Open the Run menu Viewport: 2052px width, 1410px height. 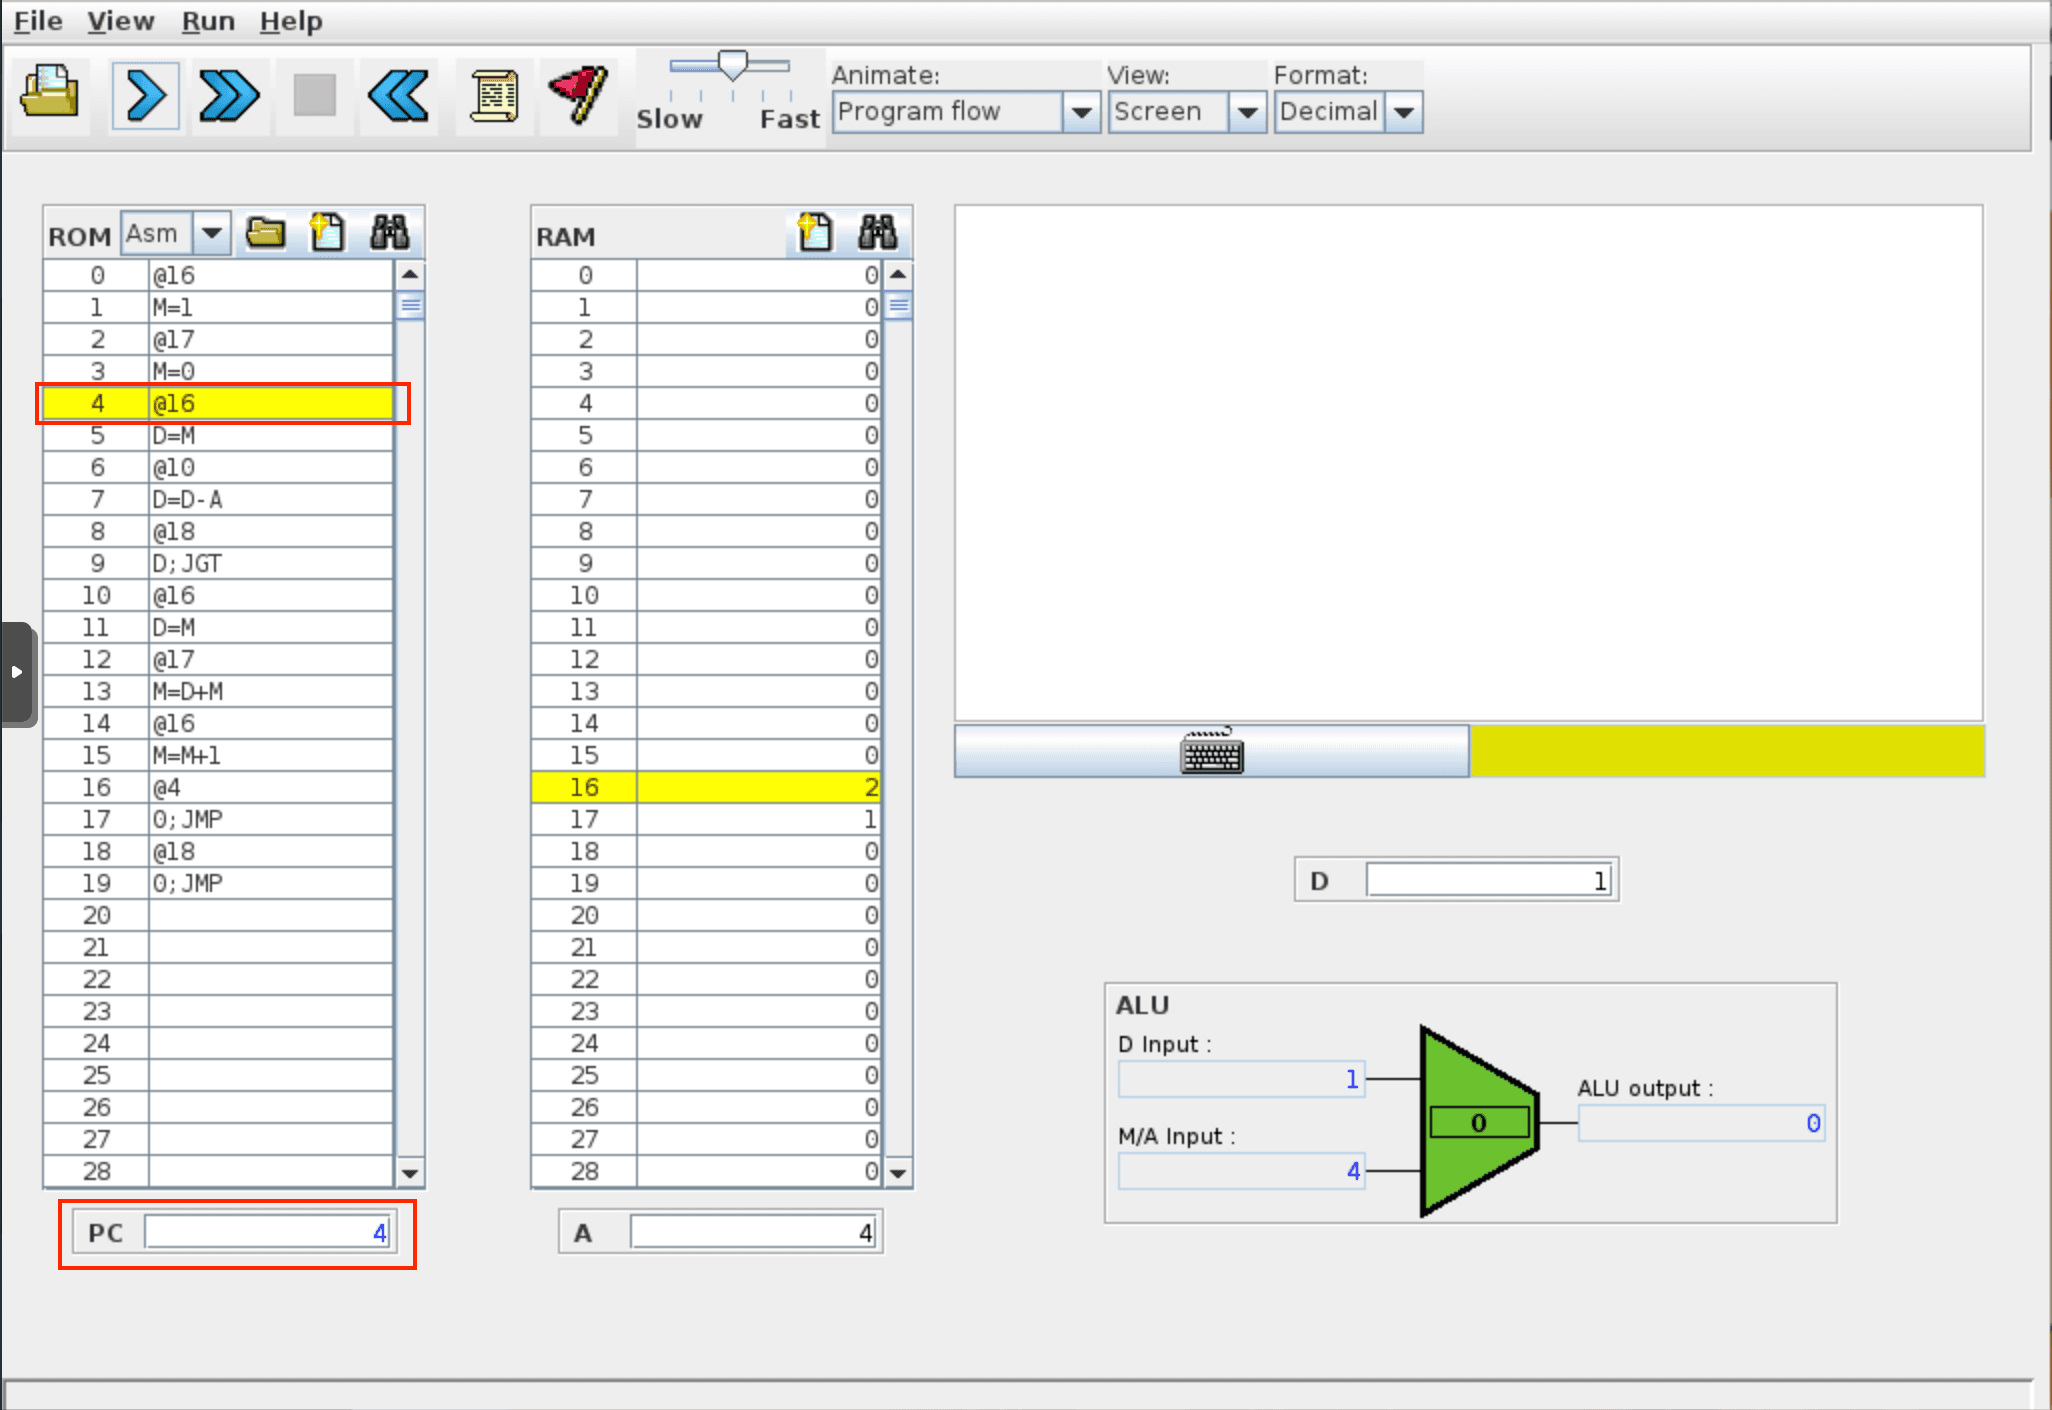click(x=208, y=21)
